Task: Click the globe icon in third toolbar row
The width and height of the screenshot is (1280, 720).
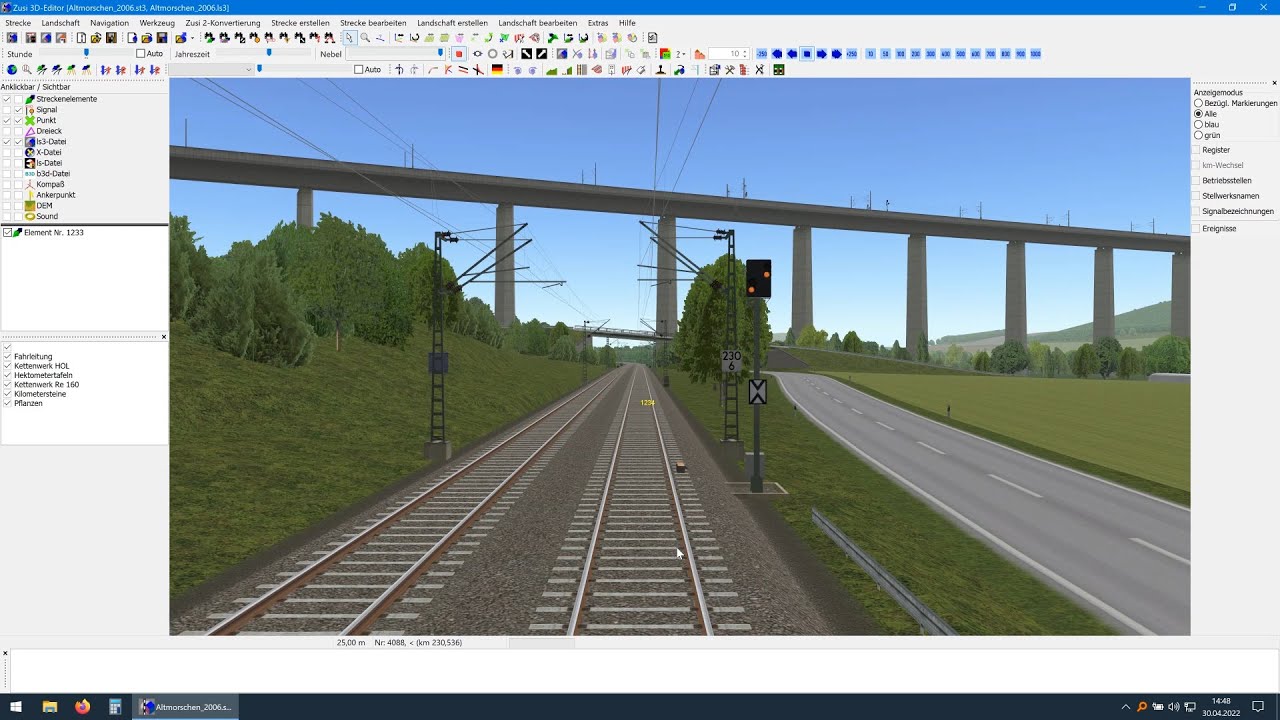Action: point(12,70)
